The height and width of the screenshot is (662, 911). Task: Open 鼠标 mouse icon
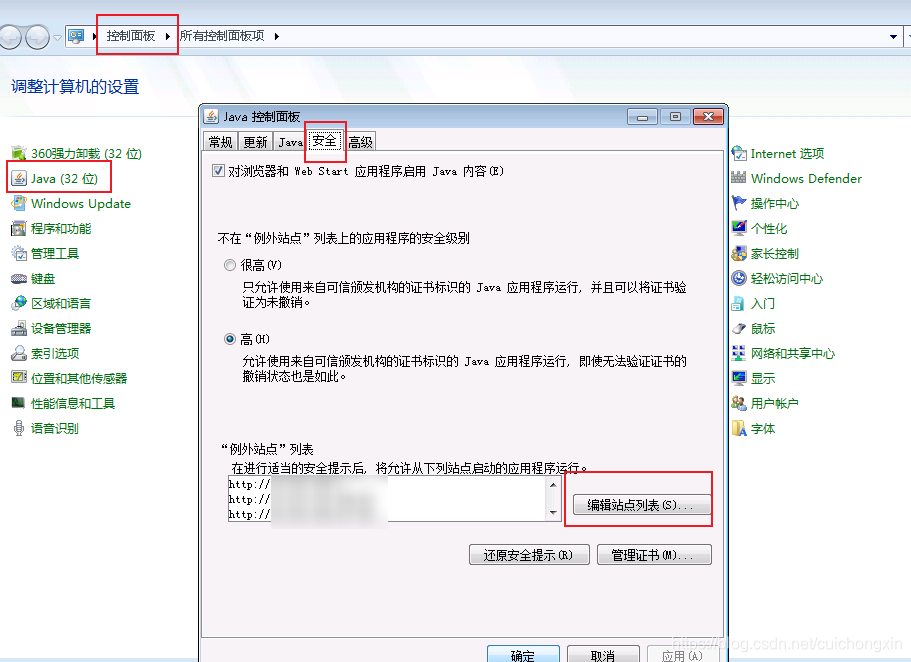pos(739,328)
